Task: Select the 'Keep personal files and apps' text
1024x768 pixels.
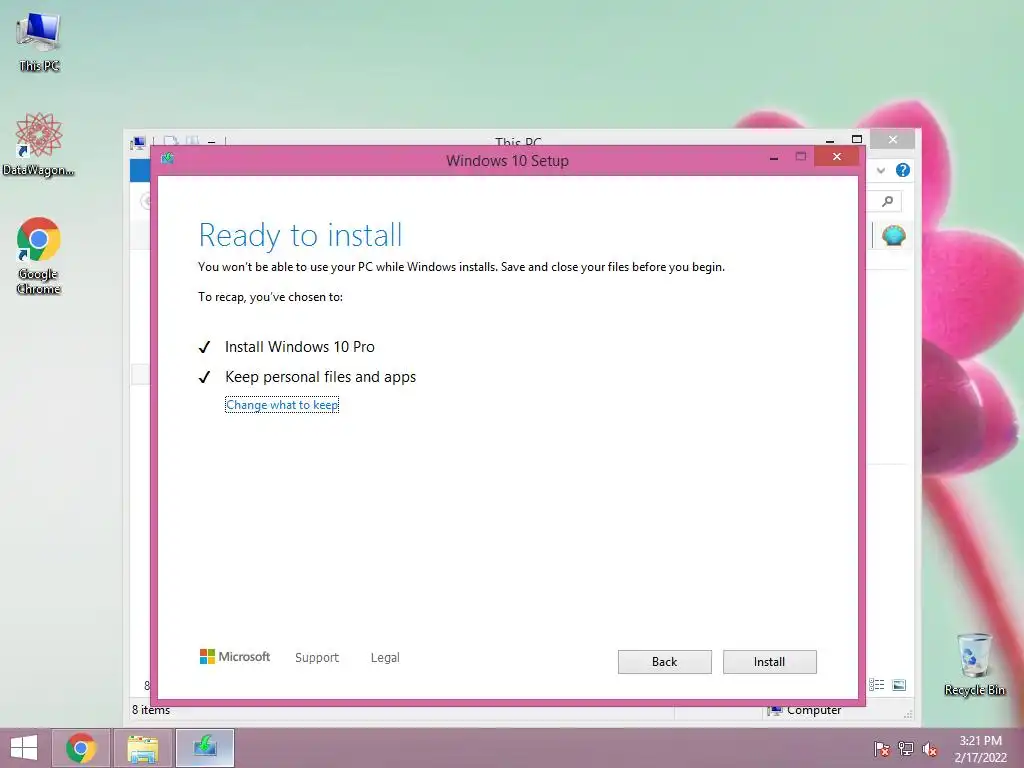Action: 321,377
